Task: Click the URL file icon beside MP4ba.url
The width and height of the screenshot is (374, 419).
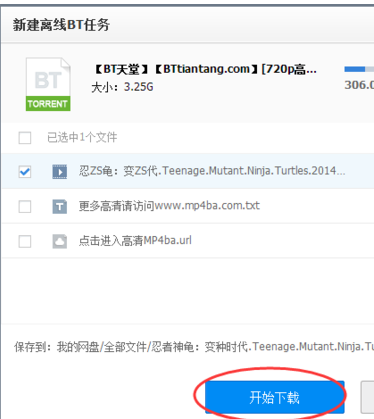Action: point(60,241)
